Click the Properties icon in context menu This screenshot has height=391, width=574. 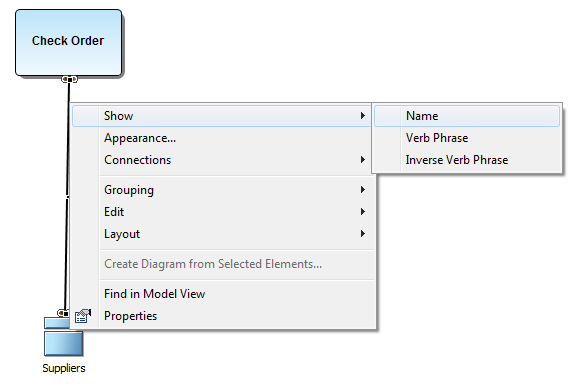[x=83, y=316]
